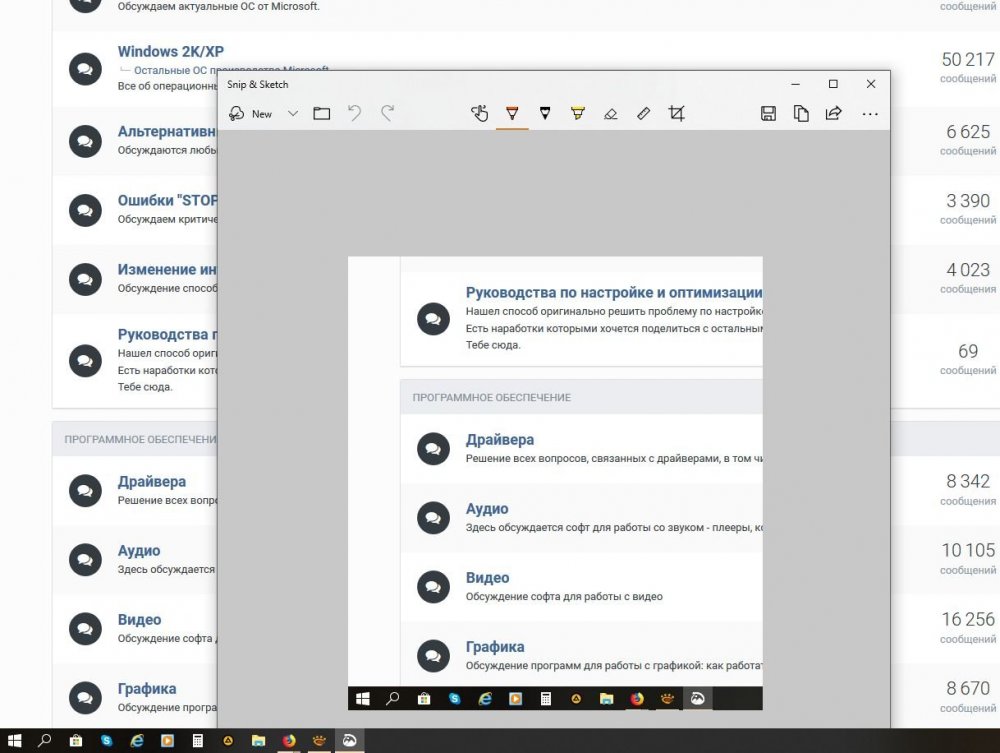Select the yellow Highlighter tool
Image resolution: width=1000 pixels, height=753 pixels.
[578, 114]
